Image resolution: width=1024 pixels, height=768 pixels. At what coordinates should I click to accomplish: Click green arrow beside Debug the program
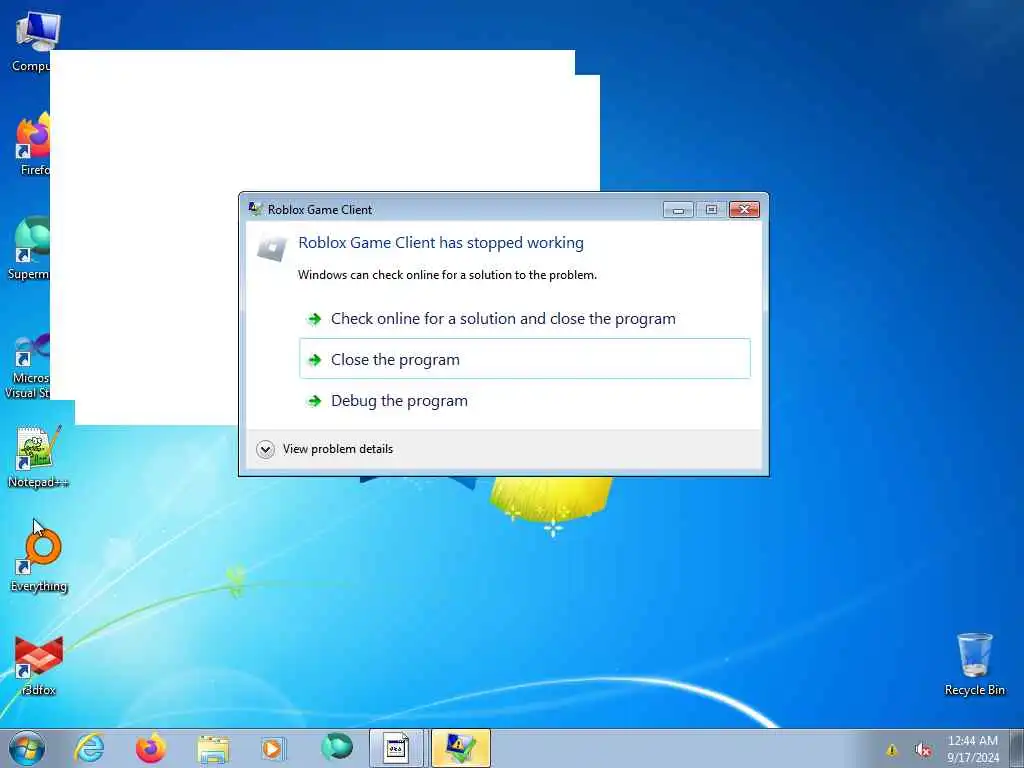coord(315,401)
